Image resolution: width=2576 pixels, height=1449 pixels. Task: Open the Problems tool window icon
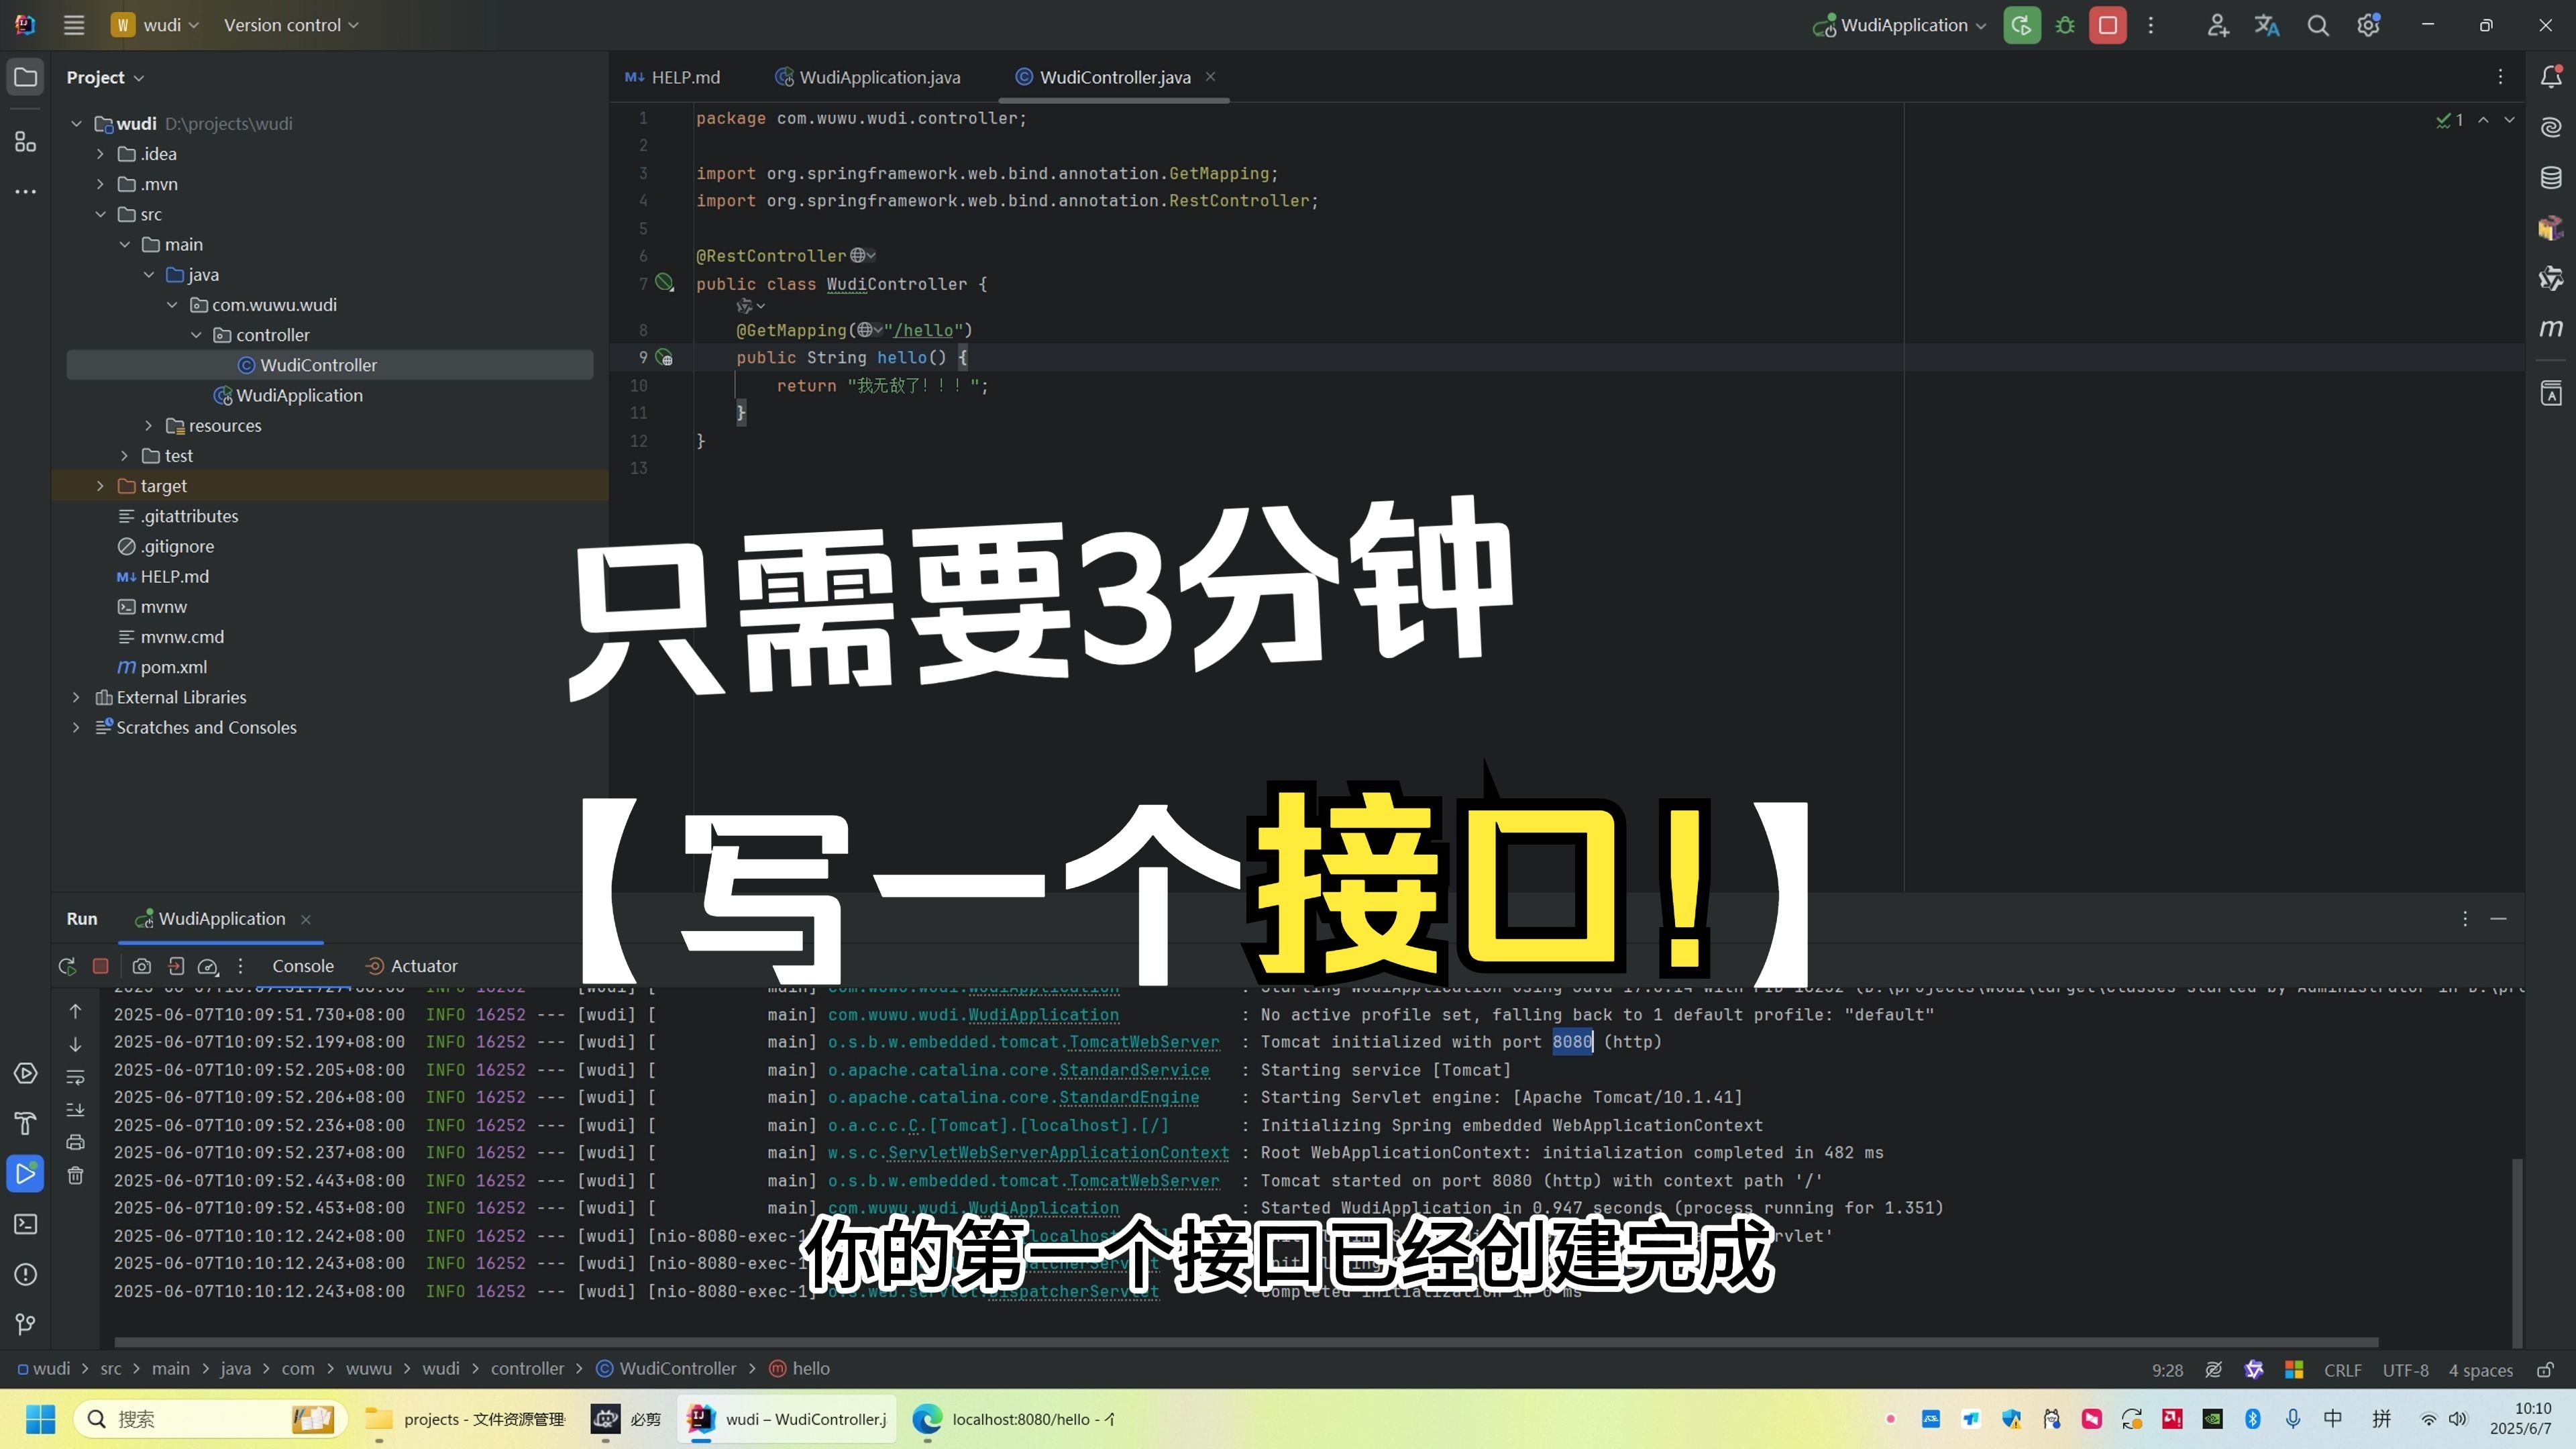tap(25, 1274)
